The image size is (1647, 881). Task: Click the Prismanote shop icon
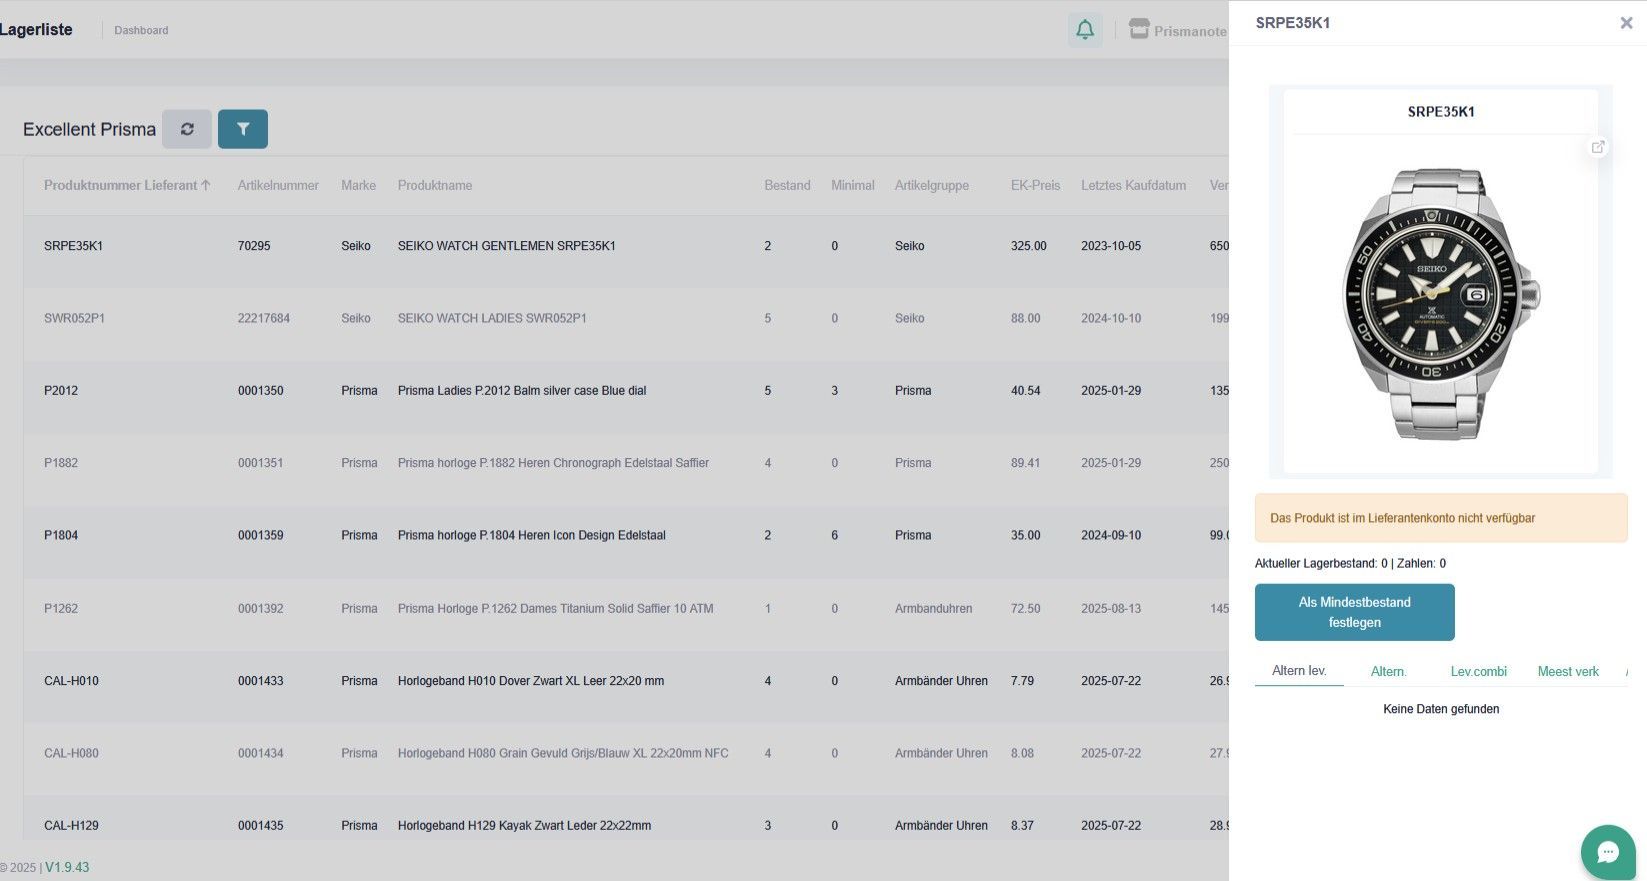[x=1139, y=29]
